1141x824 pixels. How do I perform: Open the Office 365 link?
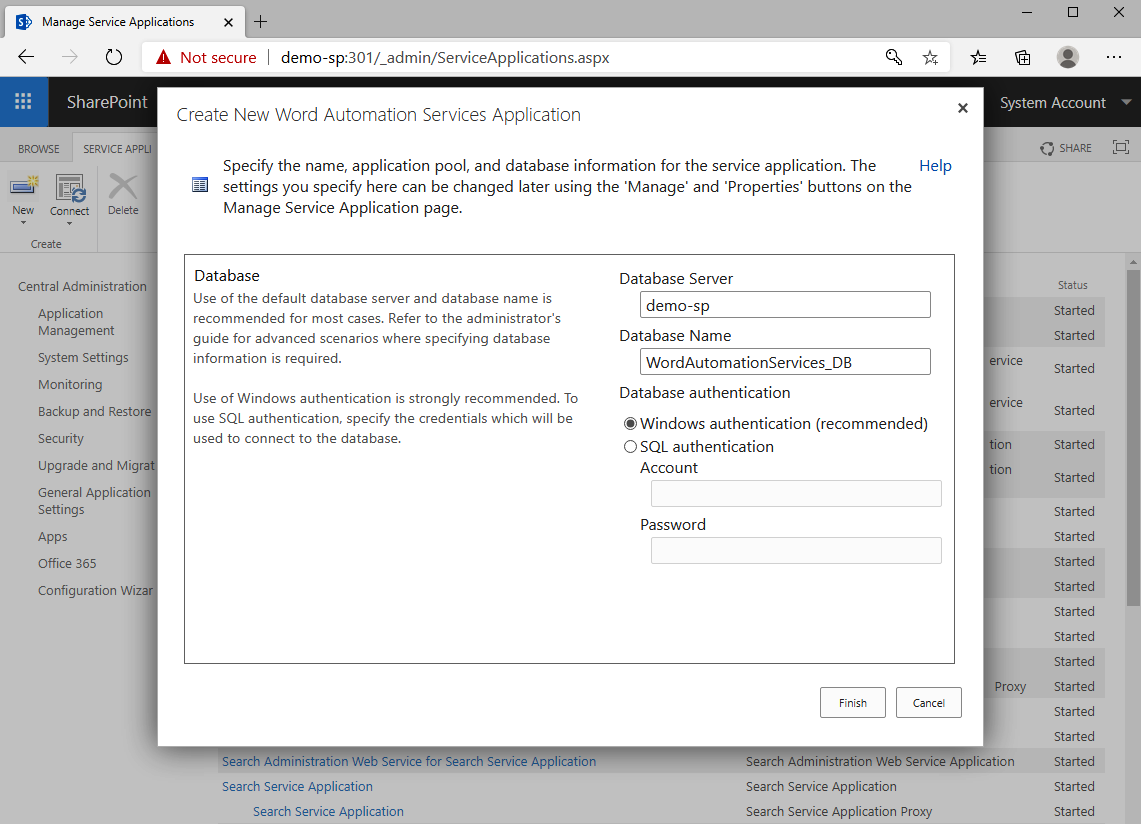(67, 563)
